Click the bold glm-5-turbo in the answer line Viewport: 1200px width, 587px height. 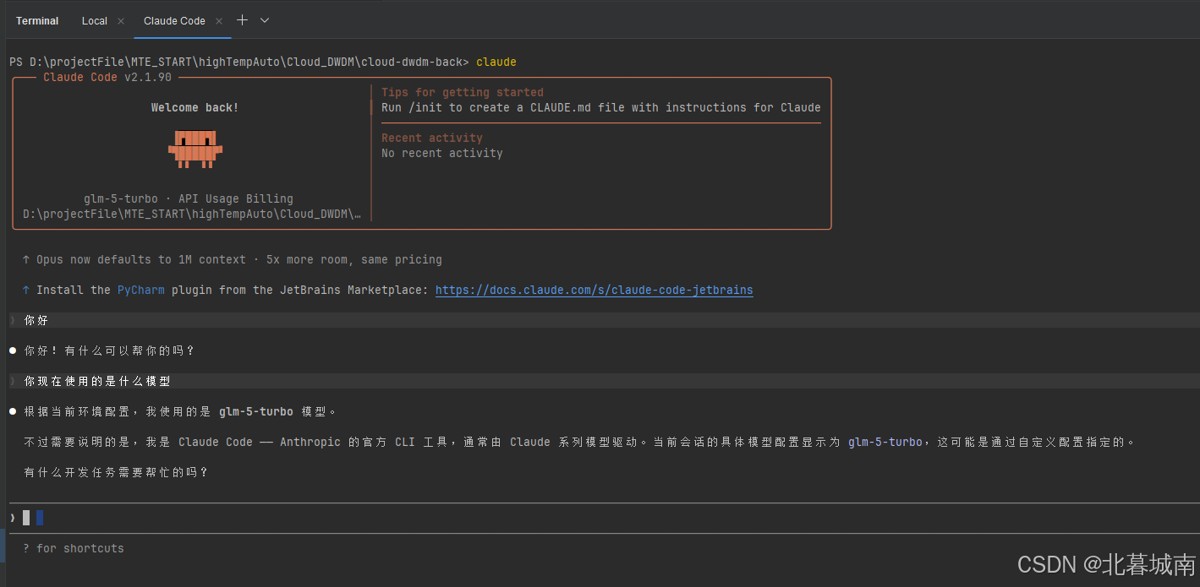pyautogui.click(x=256, y=411)
